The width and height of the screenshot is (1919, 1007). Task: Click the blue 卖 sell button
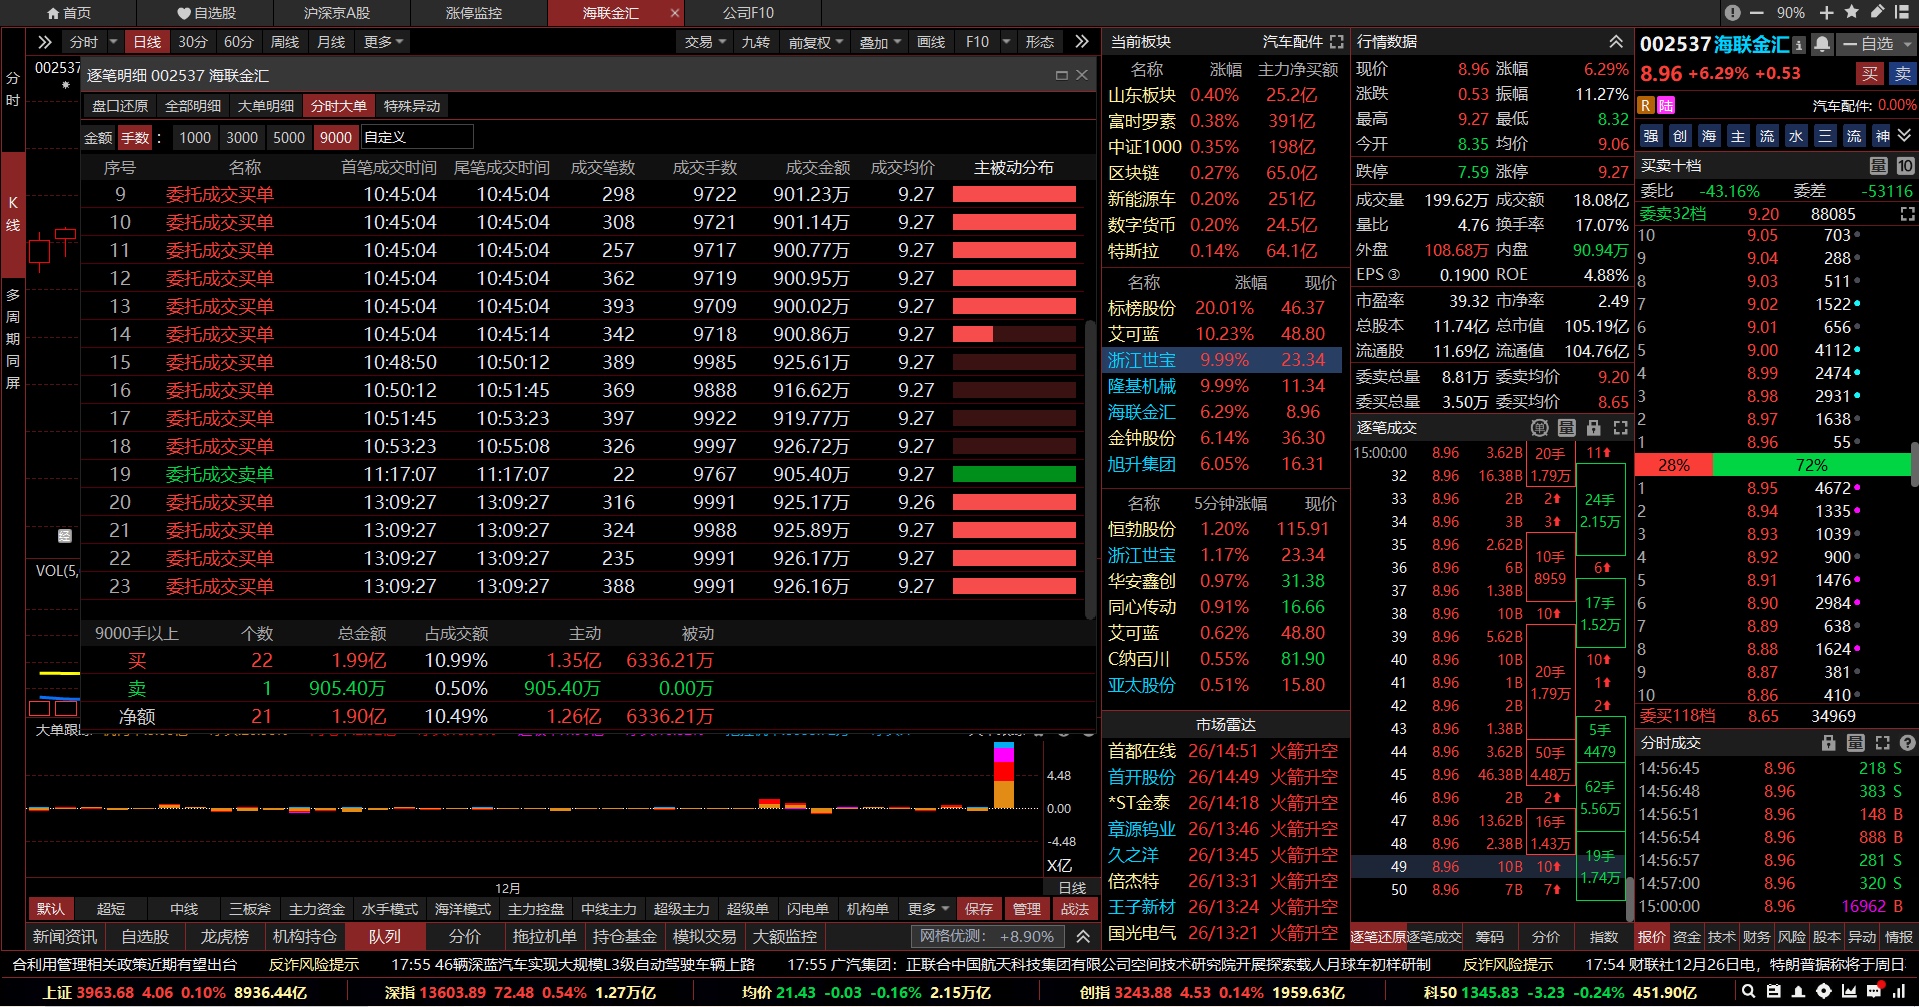click(1902, 74)
